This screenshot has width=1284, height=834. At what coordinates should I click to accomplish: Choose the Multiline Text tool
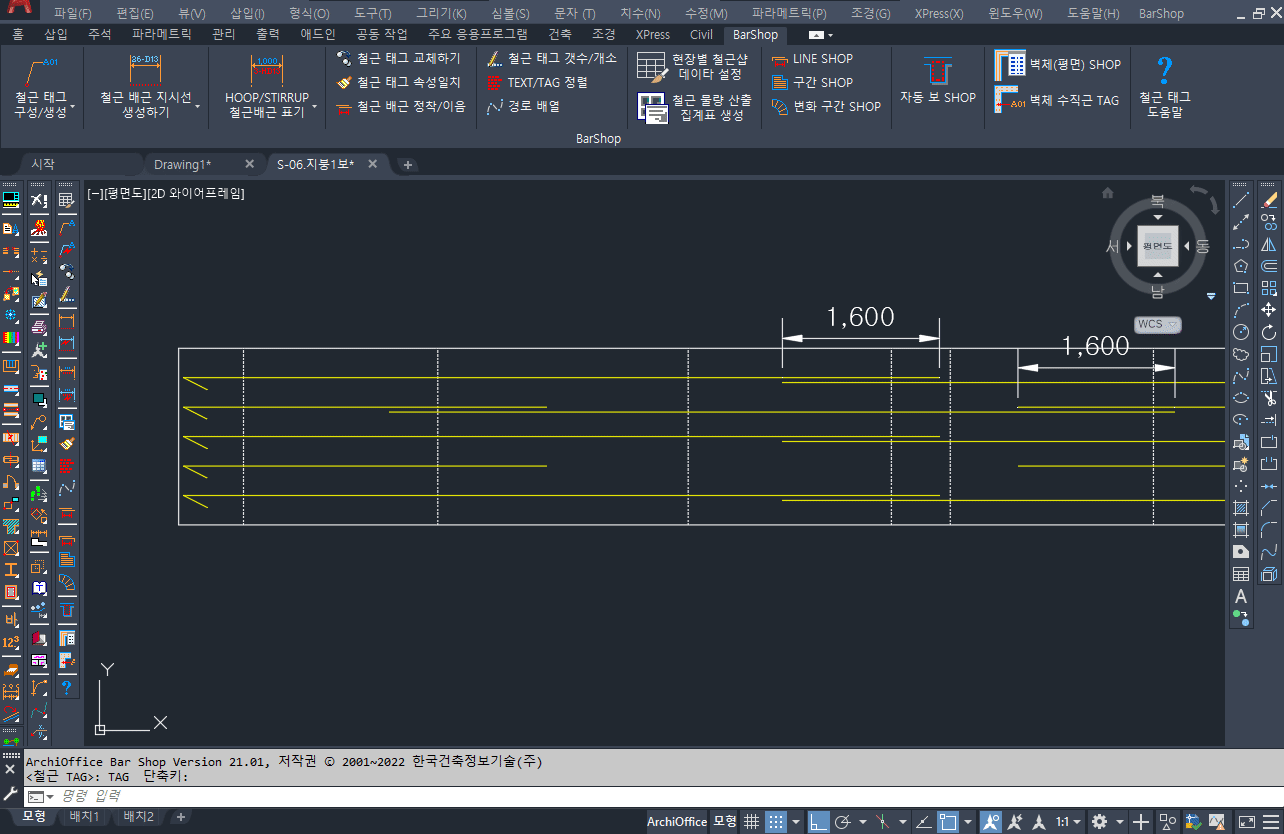tap(1241, 596)
